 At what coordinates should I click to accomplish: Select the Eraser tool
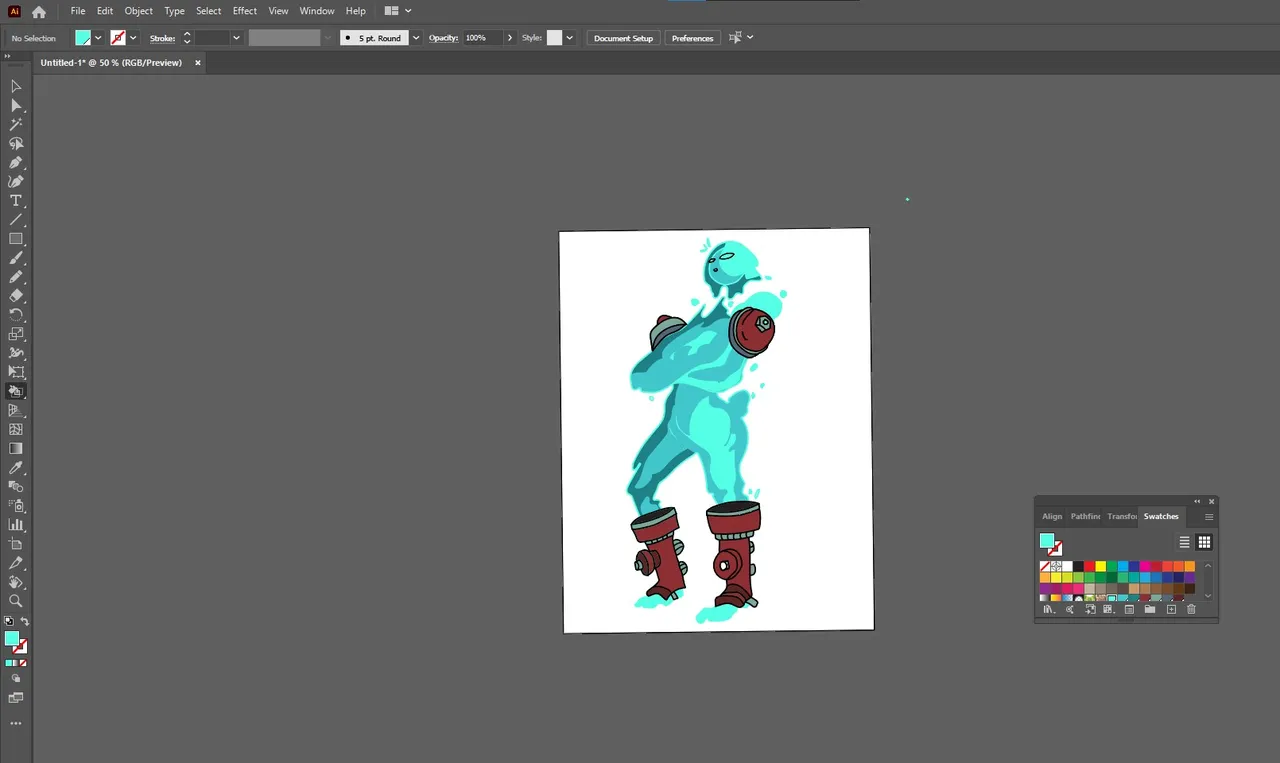(16, 296)
